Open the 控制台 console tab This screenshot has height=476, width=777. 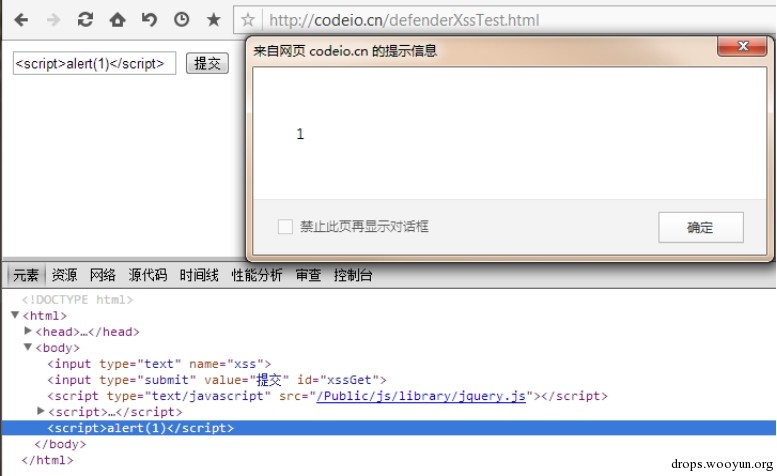(353, 275)
